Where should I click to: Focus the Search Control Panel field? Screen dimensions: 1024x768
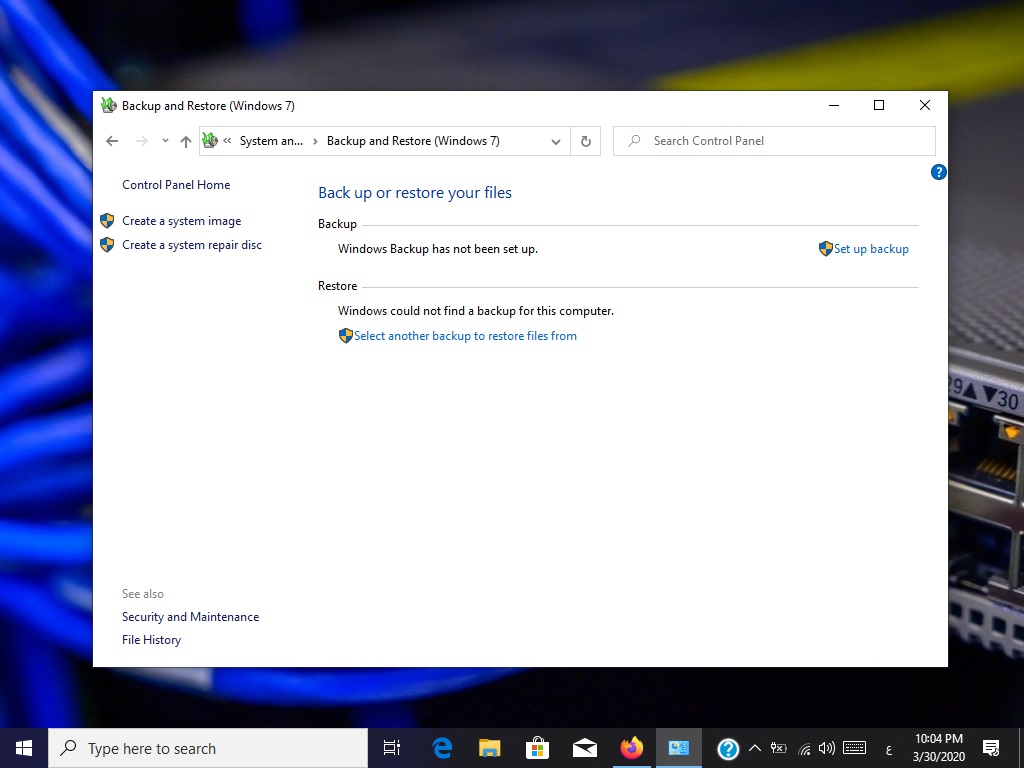(x=775, y=141)
